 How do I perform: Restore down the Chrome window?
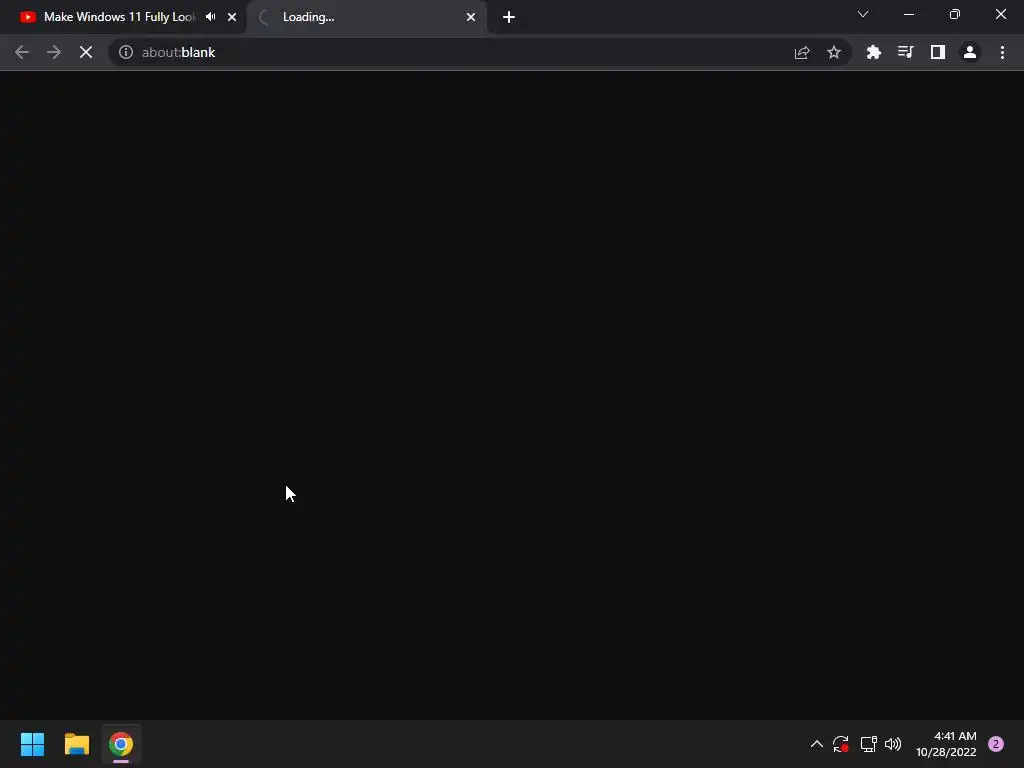pos(955,14)
